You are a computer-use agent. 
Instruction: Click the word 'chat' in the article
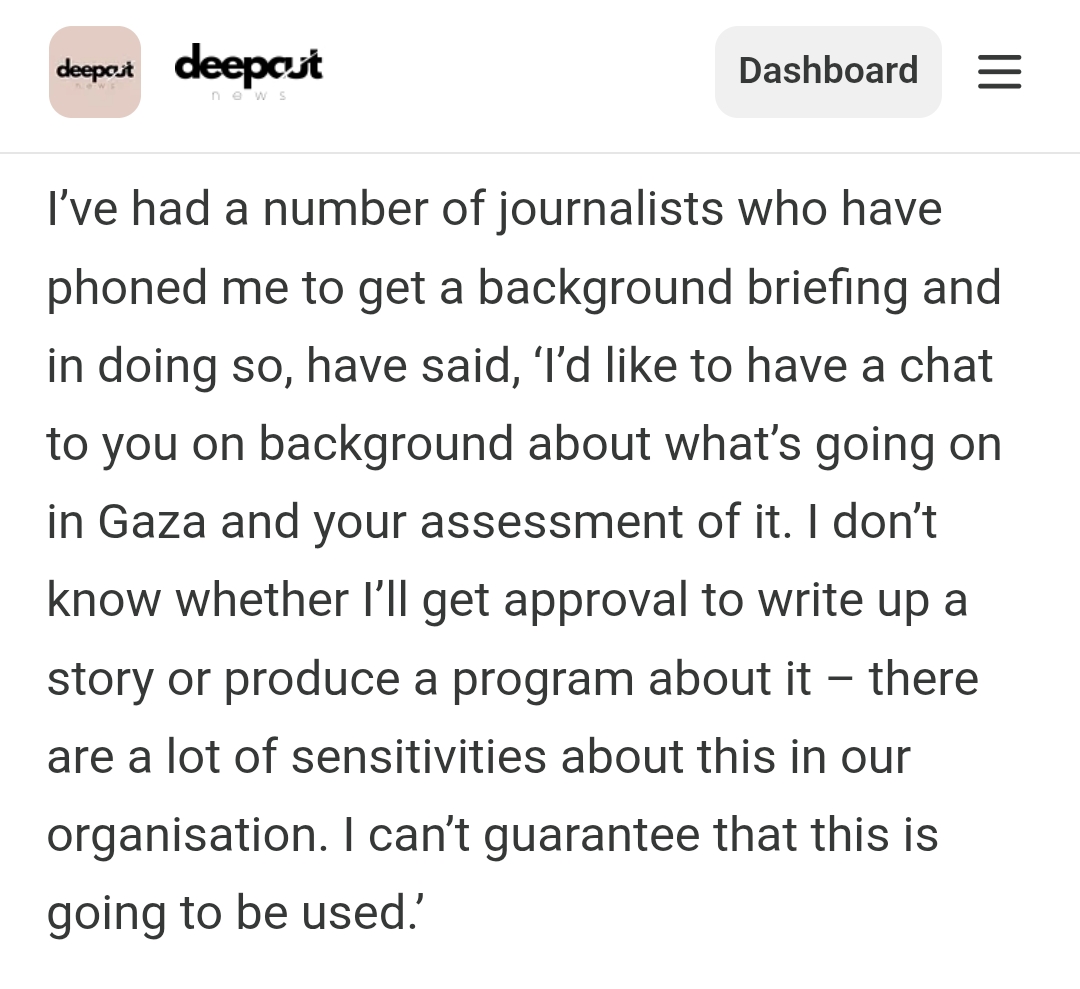pos(946,366)
